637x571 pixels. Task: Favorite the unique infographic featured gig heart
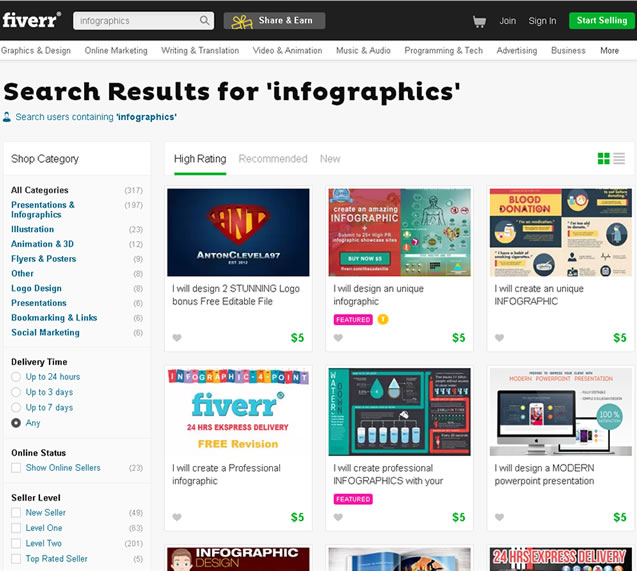coord(338,337)
